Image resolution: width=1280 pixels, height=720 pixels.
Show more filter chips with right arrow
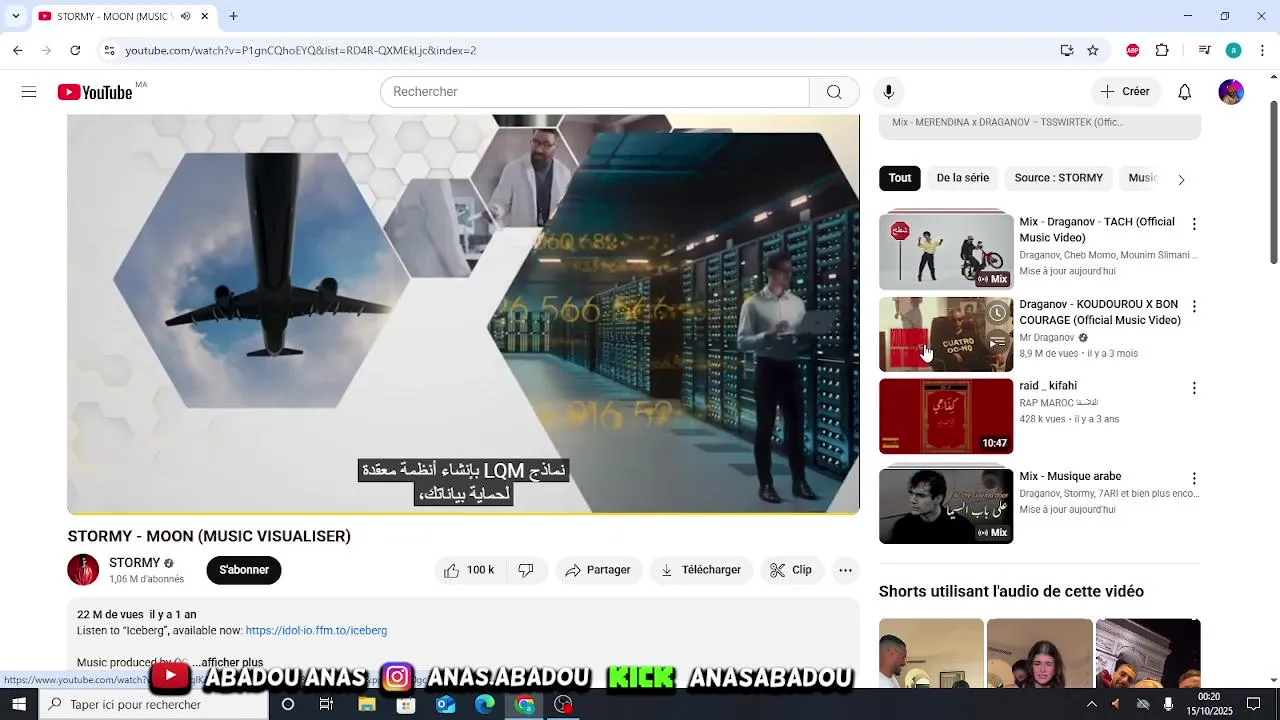[1181, 180]
